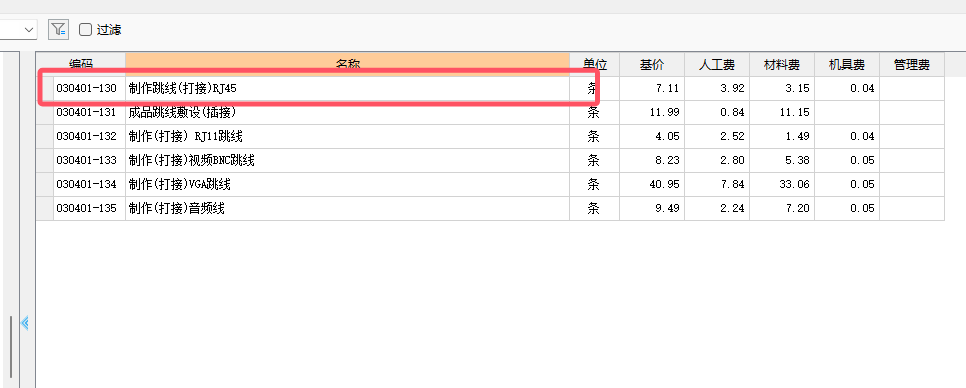Viewport: 966px width, 388px height.
Task: Sort by the 编码 column header
Action: [81, 64]
